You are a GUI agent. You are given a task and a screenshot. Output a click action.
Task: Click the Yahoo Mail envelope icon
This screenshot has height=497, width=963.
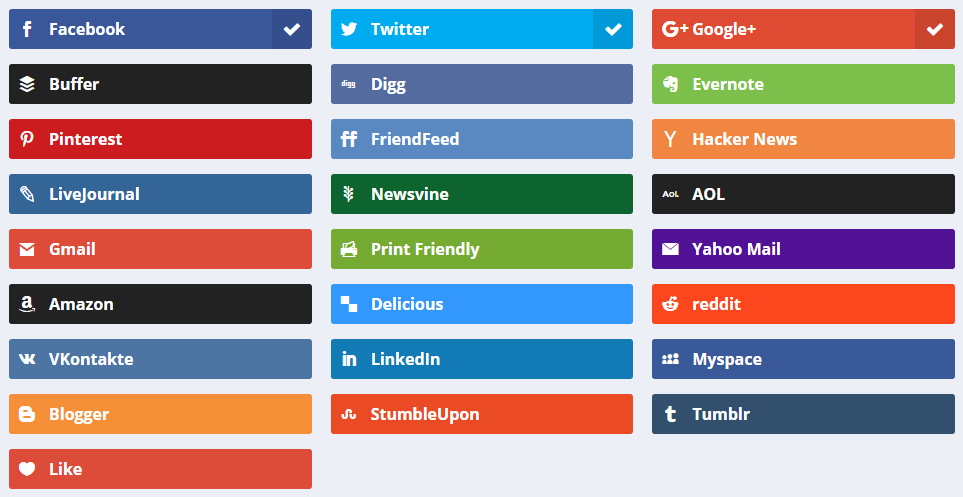tap(671, 249)
